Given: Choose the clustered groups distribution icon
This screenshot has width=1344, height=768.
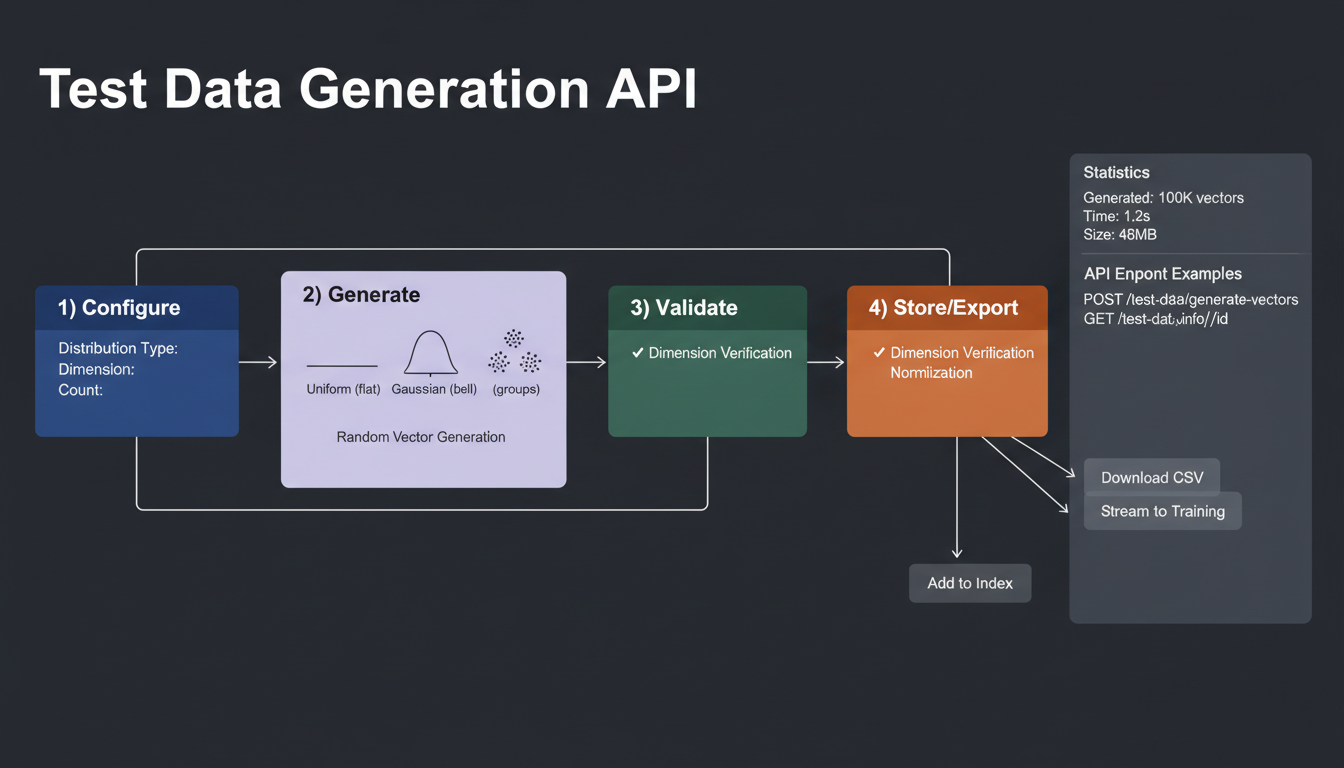Looking at the screenshot, I should click(515, 352).
